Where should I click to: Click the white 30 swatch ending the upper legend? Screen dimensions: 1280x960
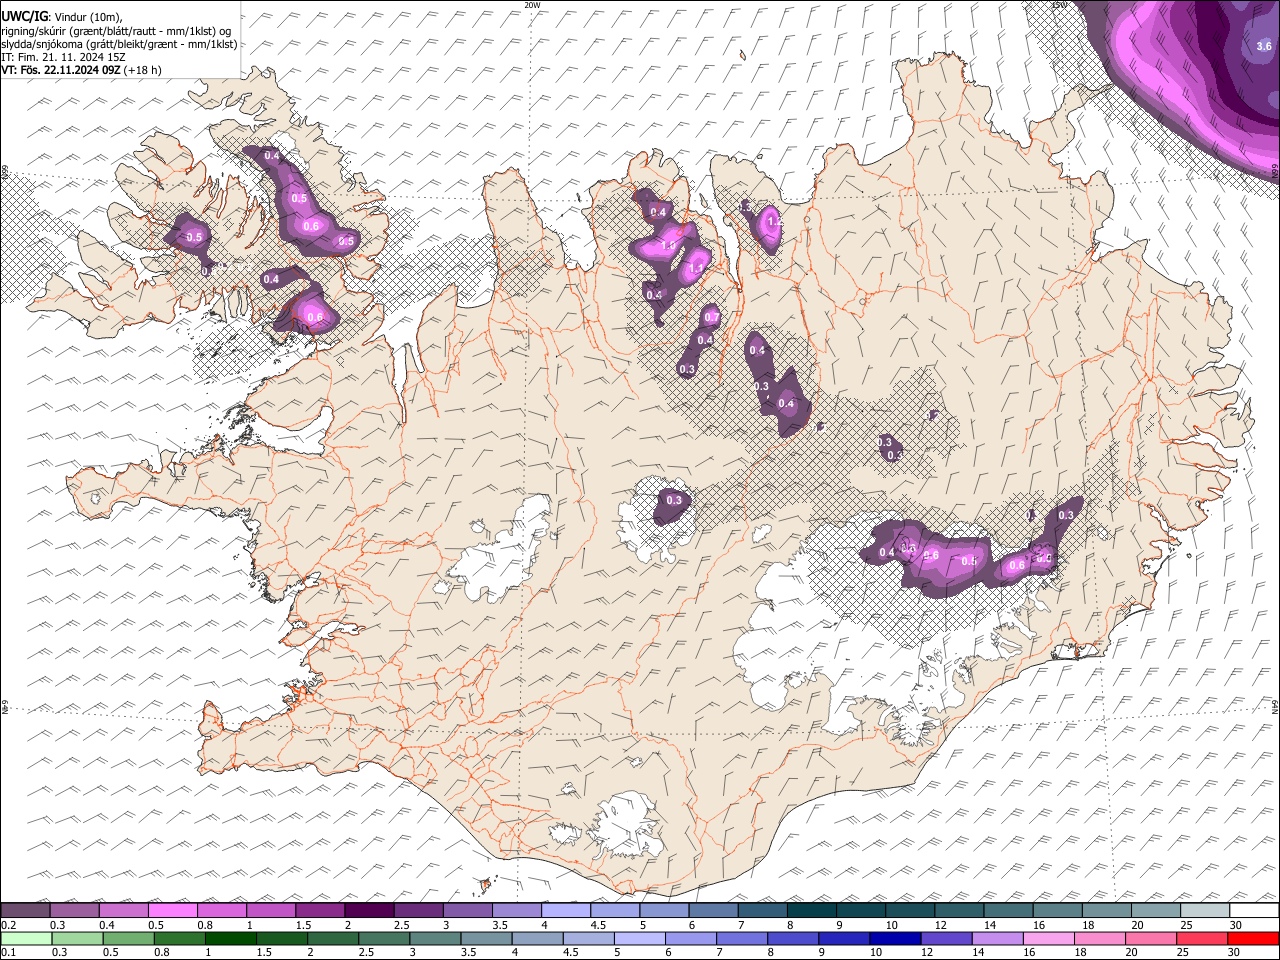click(x=1253, y=911)
